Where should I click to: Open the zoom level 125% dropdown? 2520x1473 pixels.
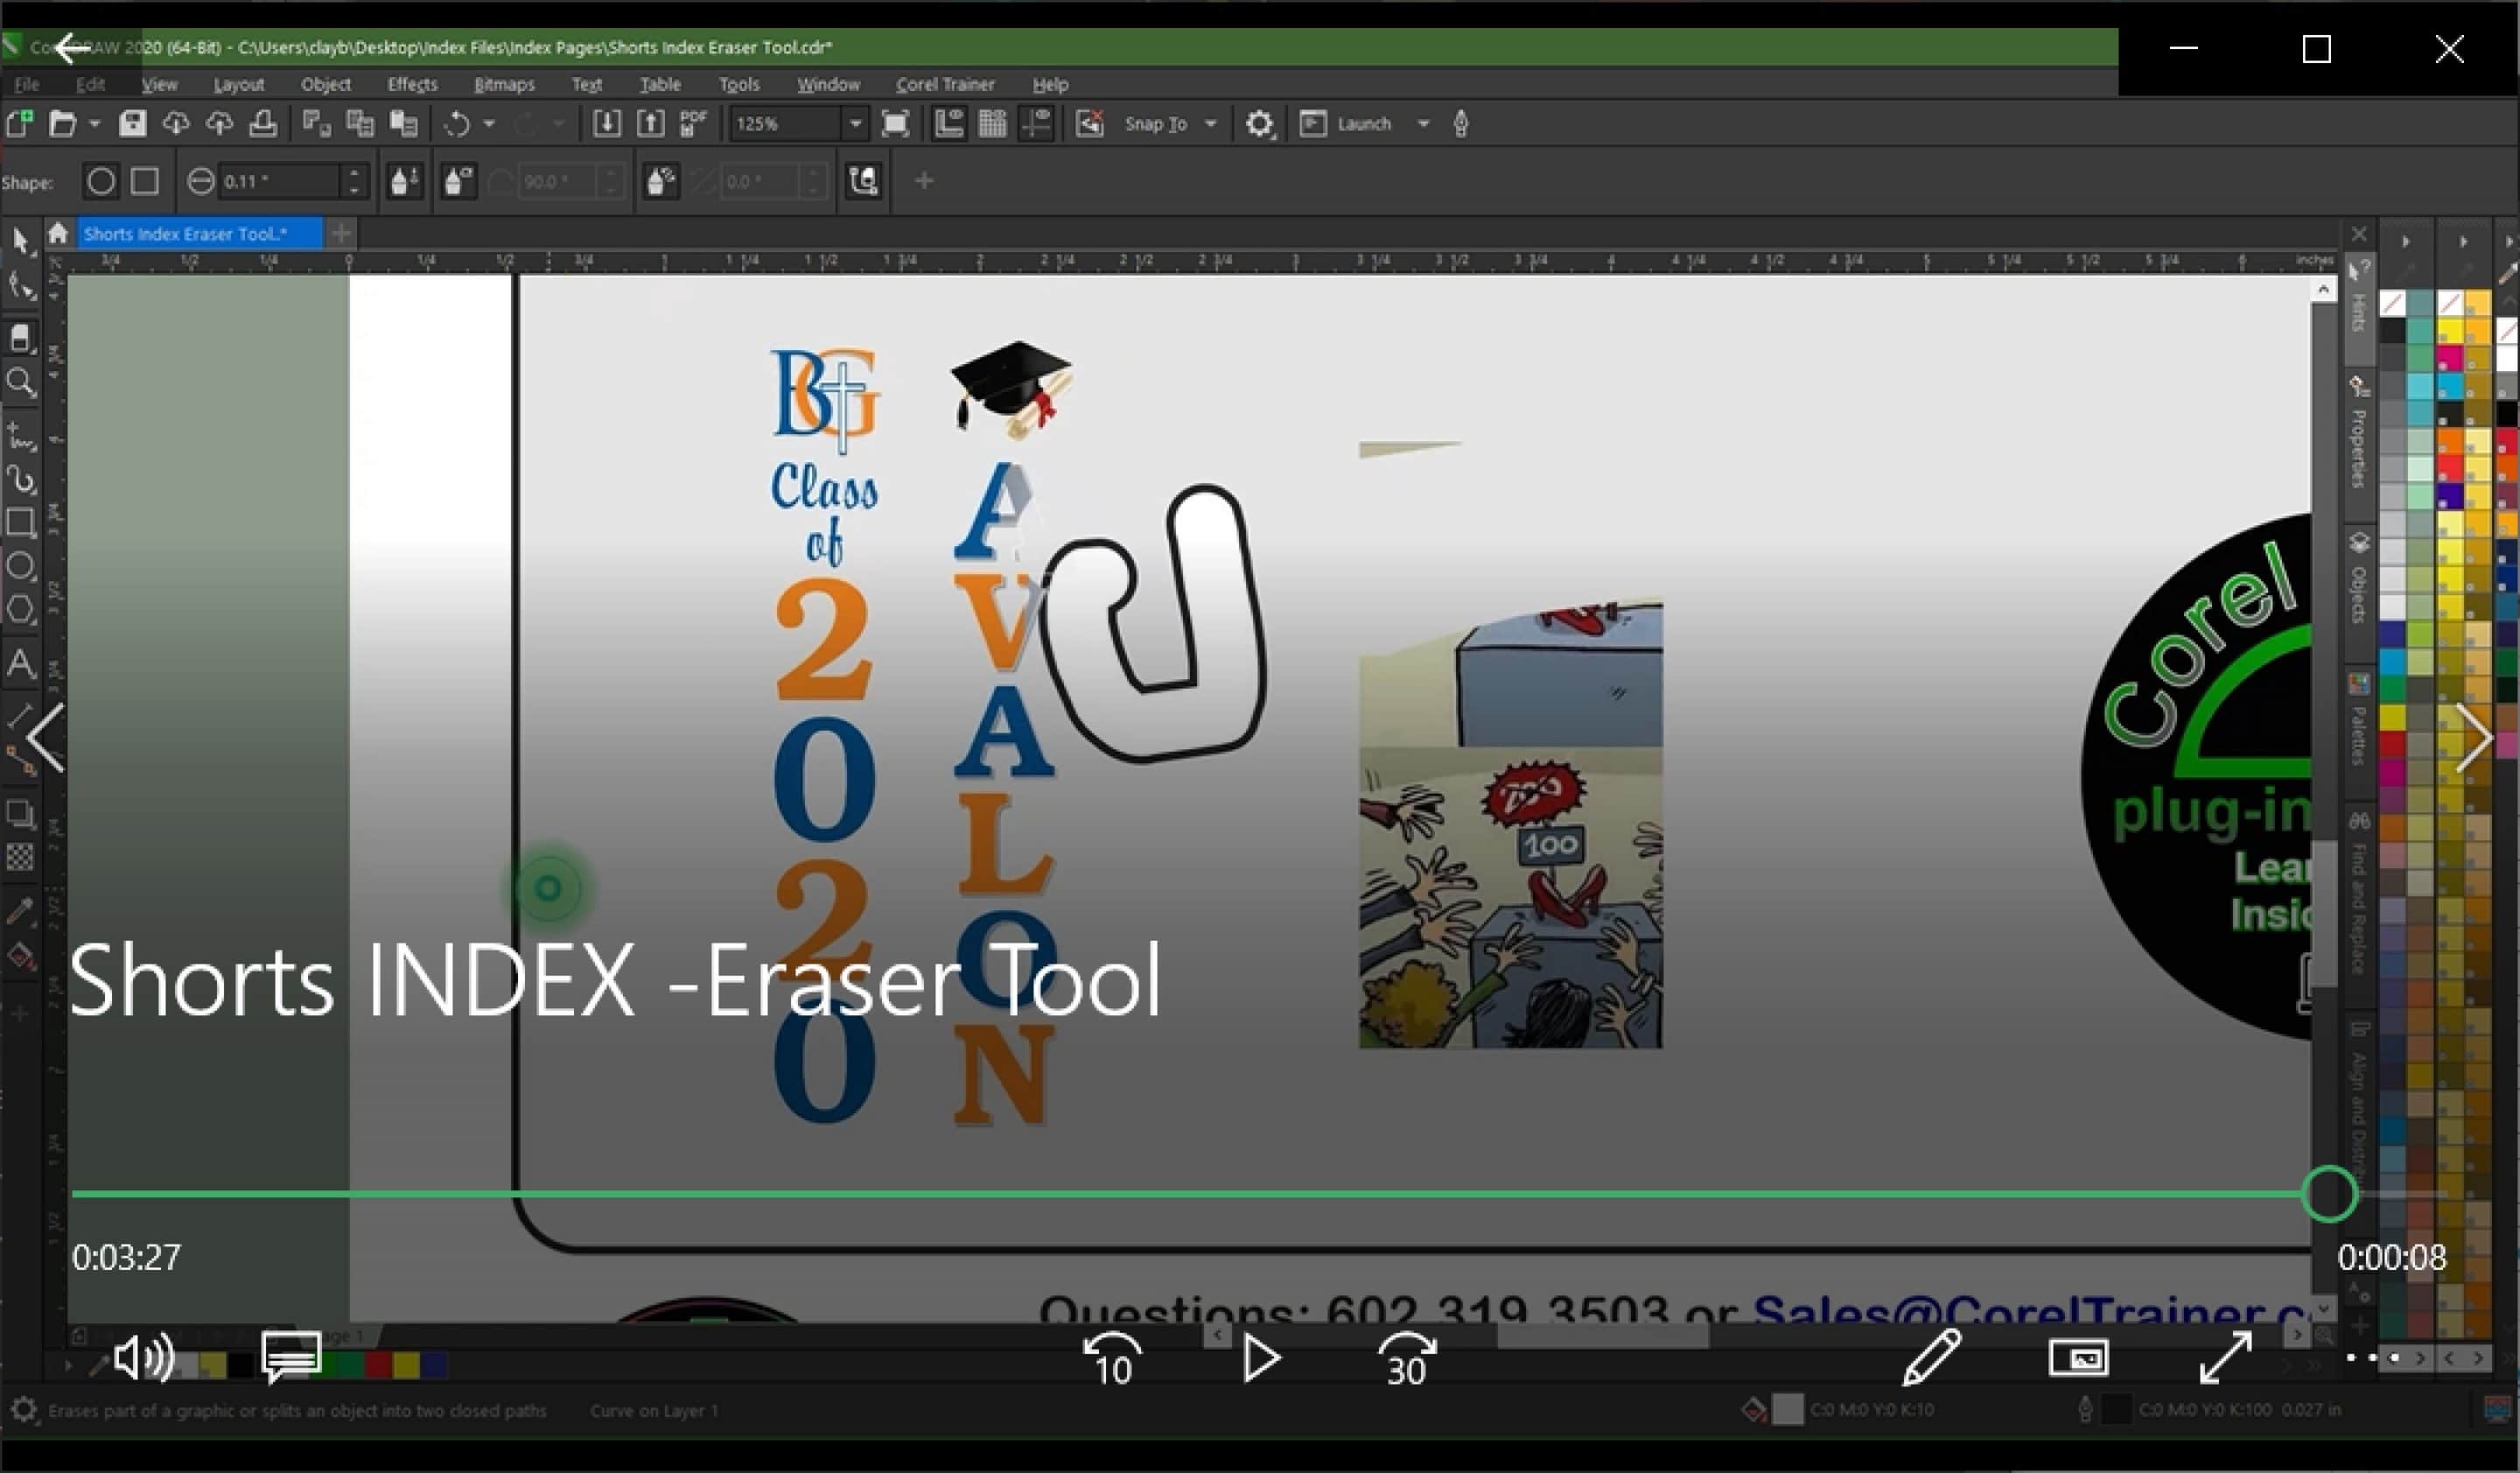(855, 124)
